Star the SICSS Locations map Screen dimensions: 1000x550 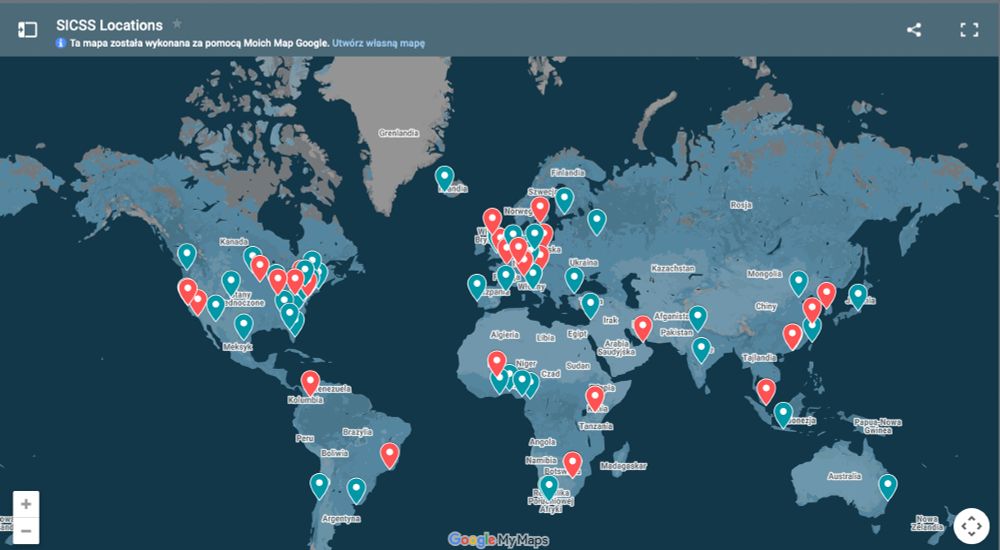[177, 24]
